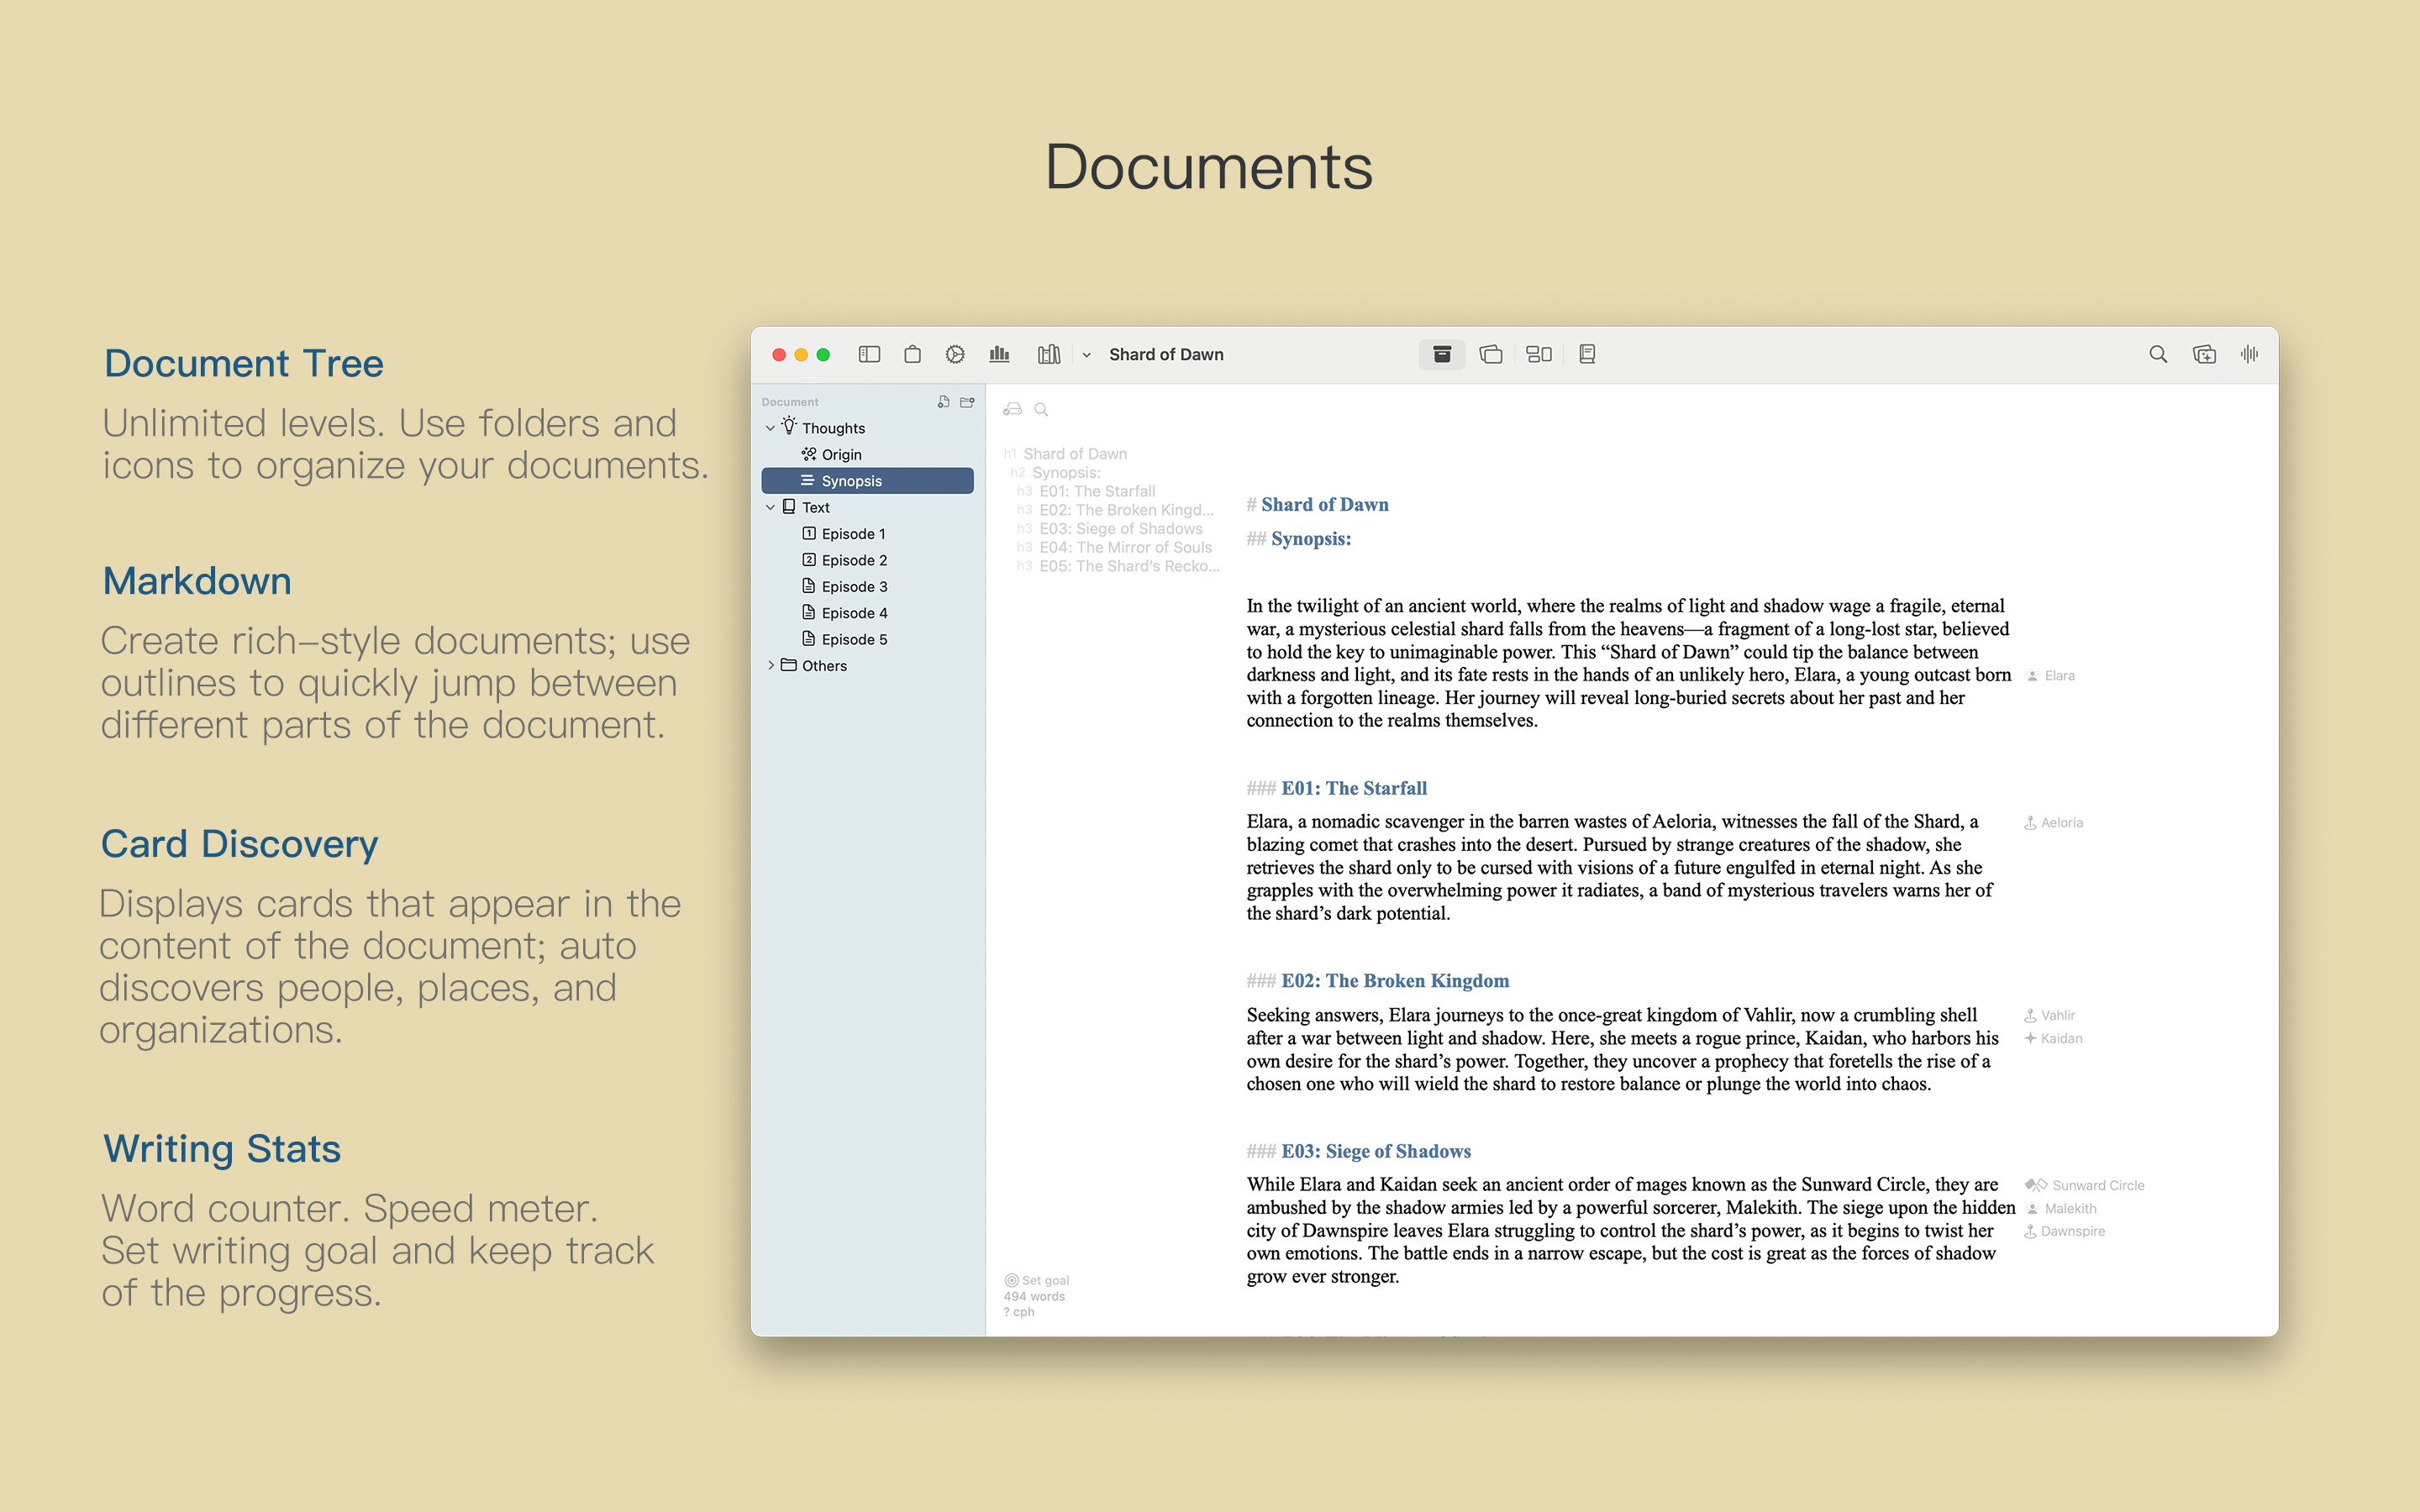Click the search magnifier in the toolbar
Viewport: 2420px width, 1512px height.
point(2158,354)
